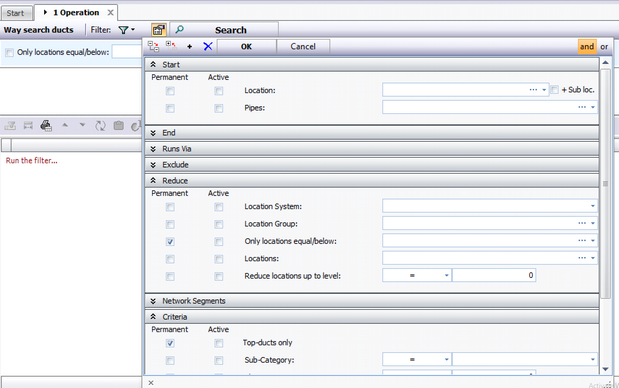
Task: Click the 'Run the filter...' text
Action: pyautogui.click(x=32, y=161)
